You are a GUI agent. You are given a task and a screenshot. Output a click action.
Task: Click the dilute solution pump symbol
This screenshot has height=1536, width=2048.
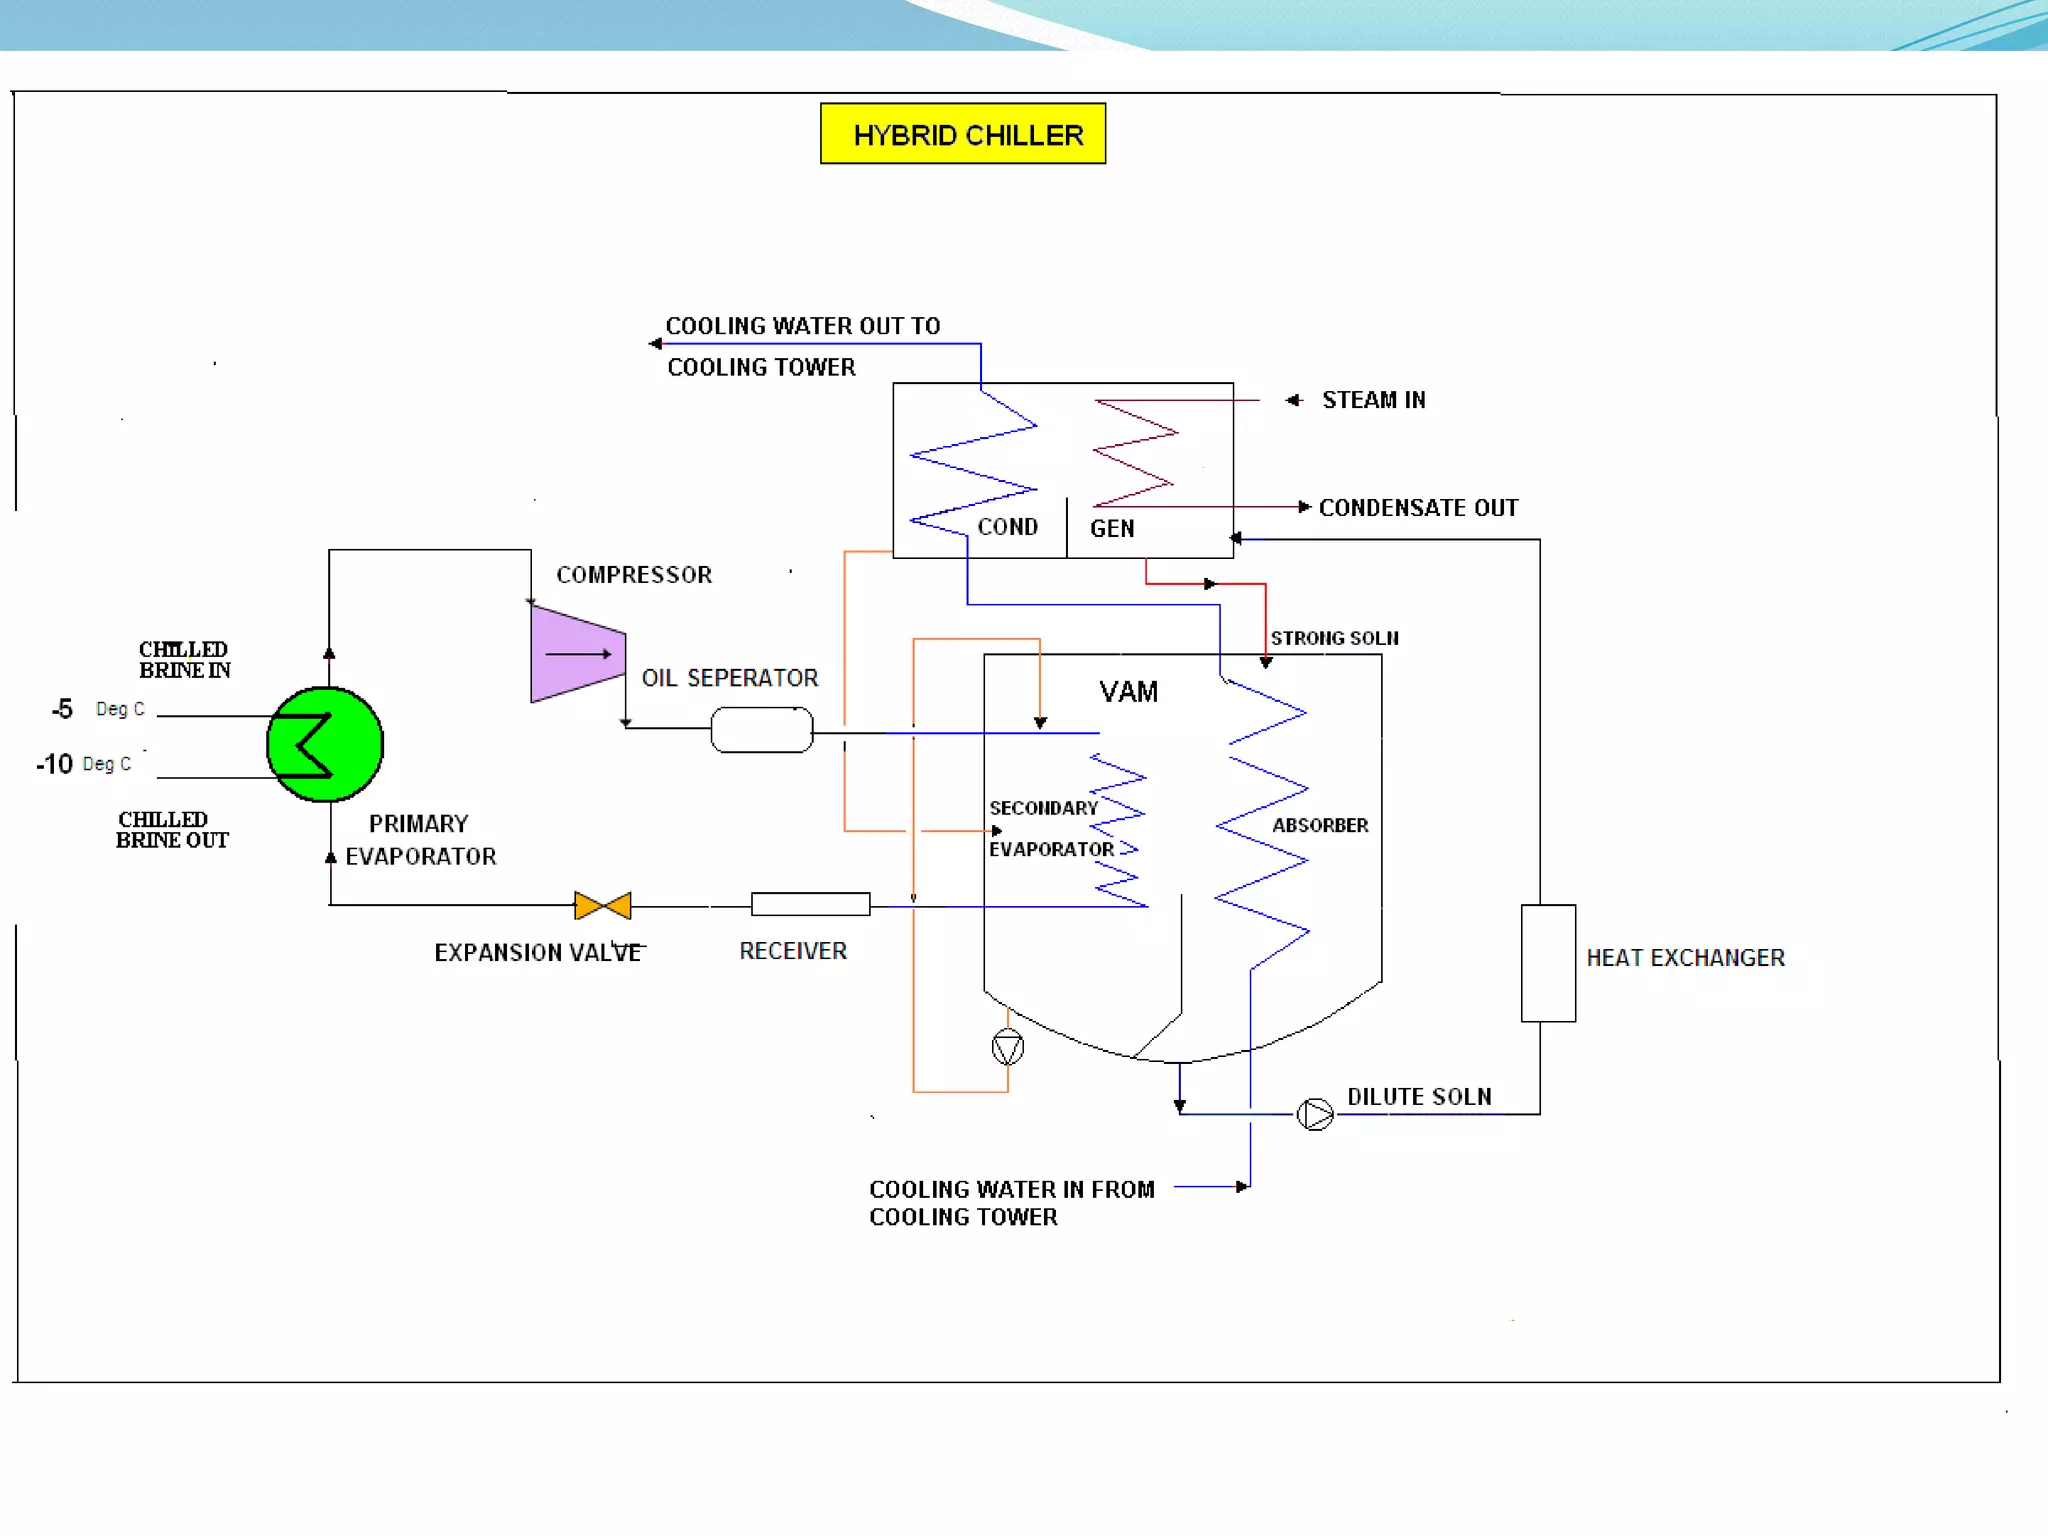1315,1113
